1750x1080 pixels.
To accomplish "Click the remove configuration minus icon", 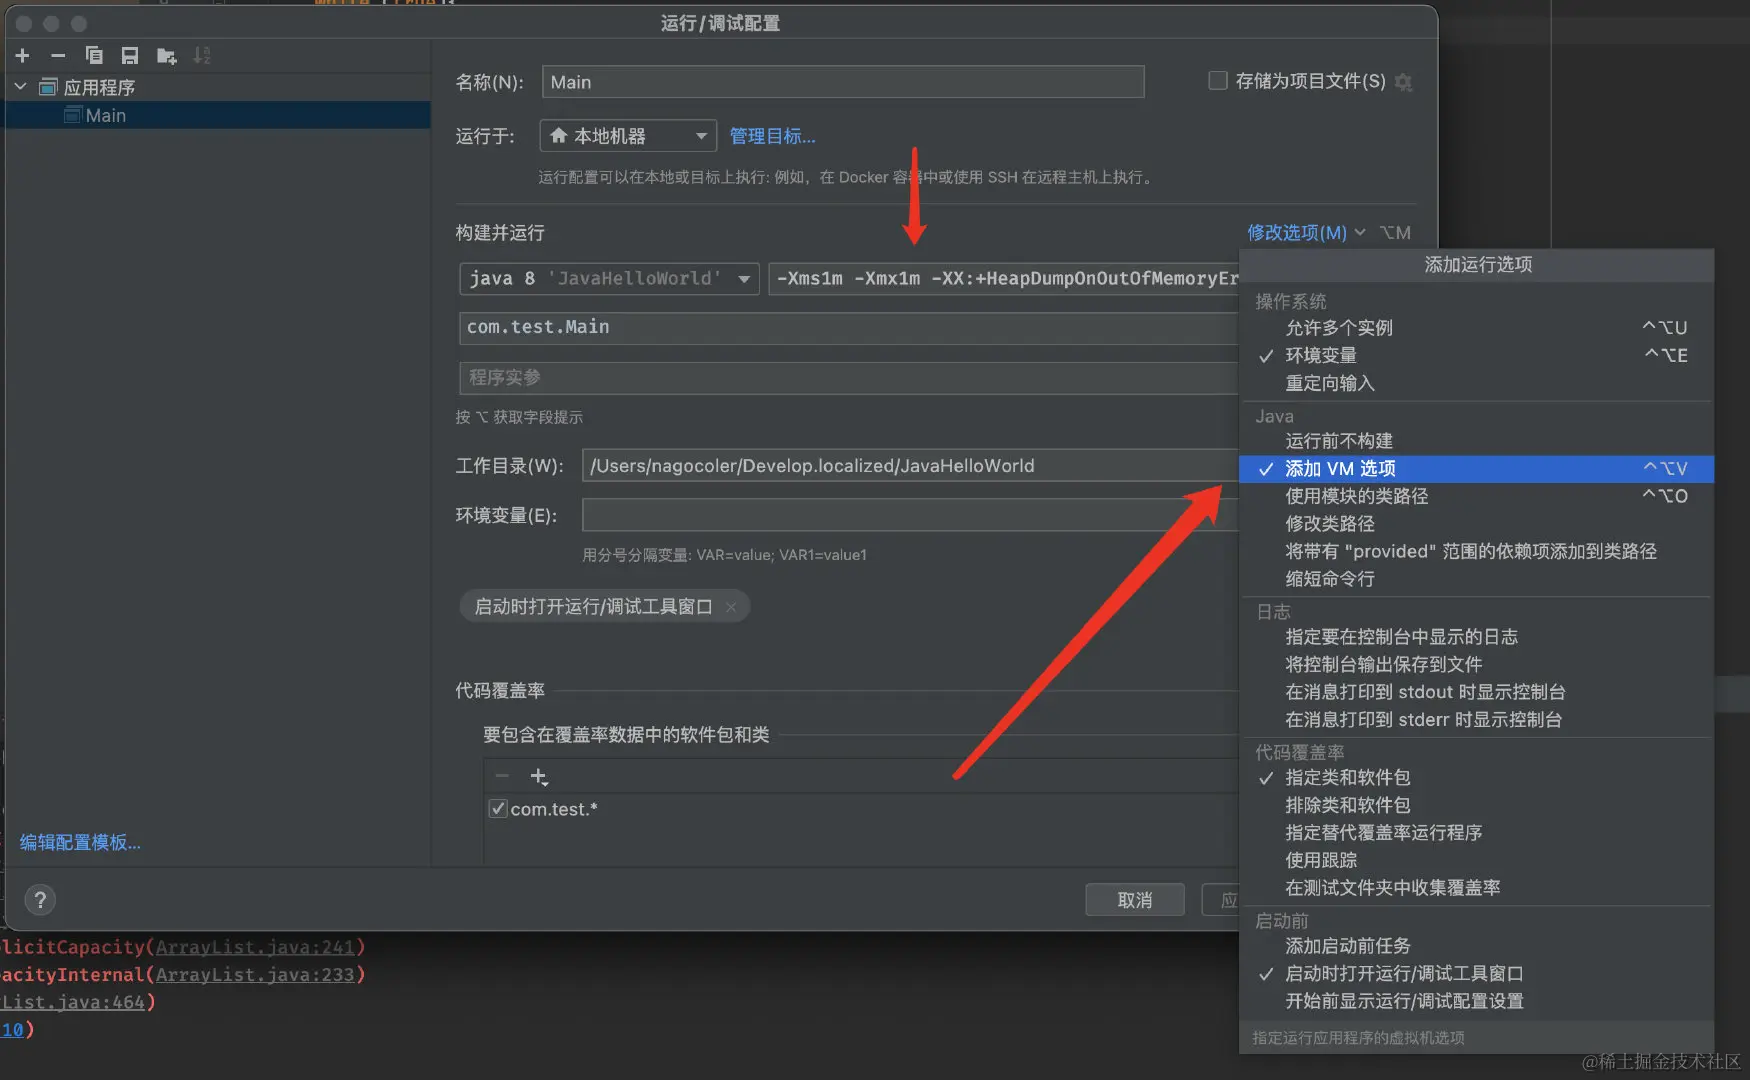I will (58, 56).
